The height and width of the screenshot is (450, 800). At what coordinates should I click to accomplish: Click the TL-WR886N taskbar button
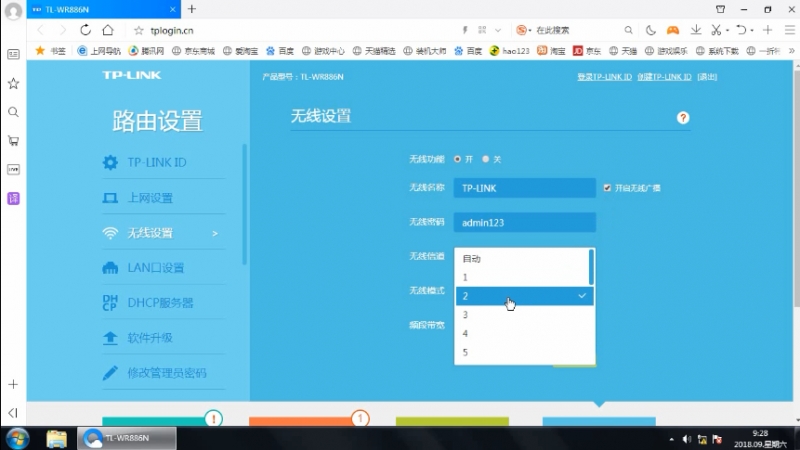pyautogui.click(x=127, y=438)
